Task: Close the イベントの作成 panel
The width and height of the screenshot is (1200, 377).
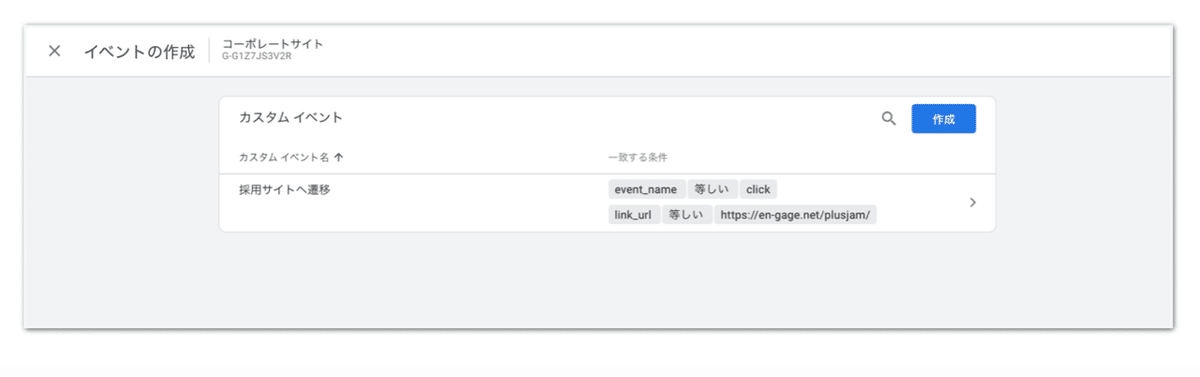Action: [x=55, y=51]
